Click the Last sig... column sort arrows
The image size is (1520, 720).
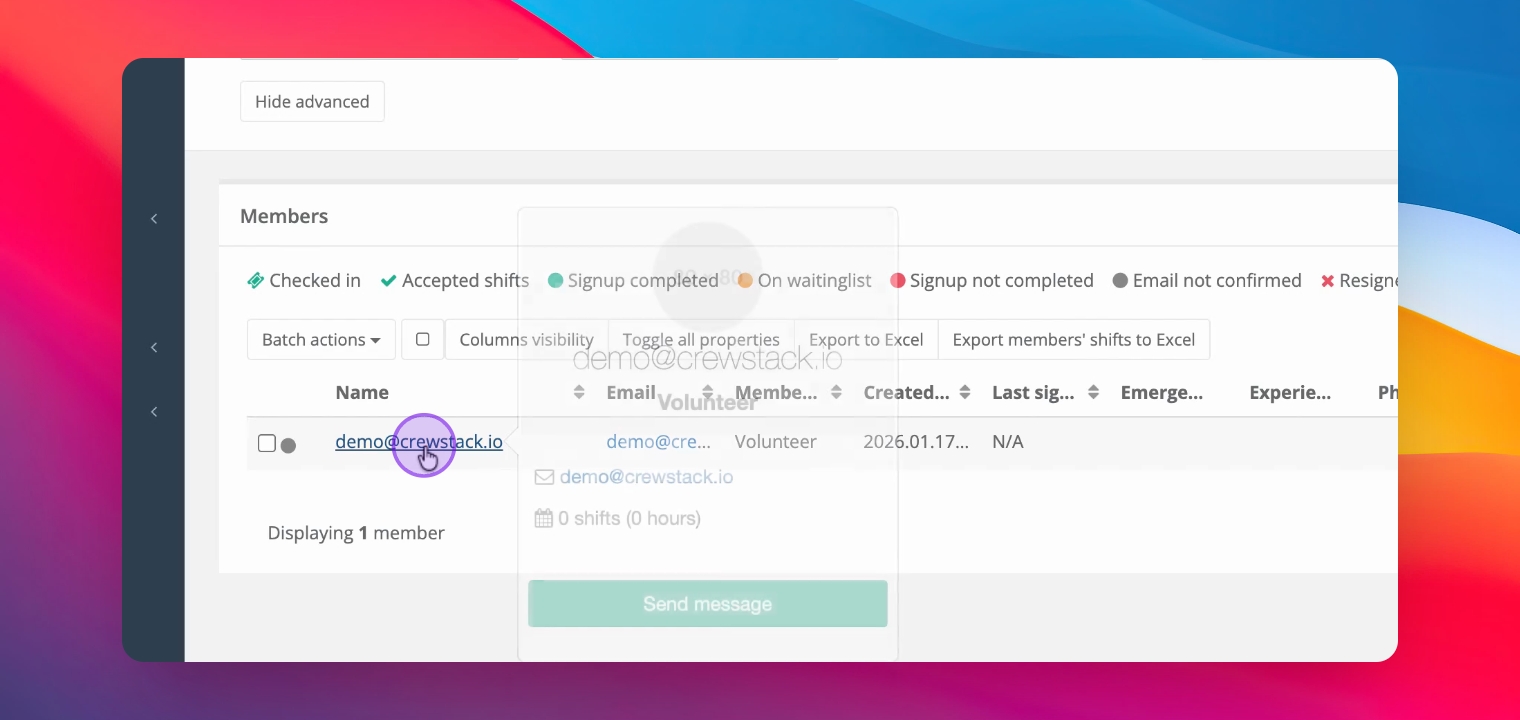pos(1093,392)
